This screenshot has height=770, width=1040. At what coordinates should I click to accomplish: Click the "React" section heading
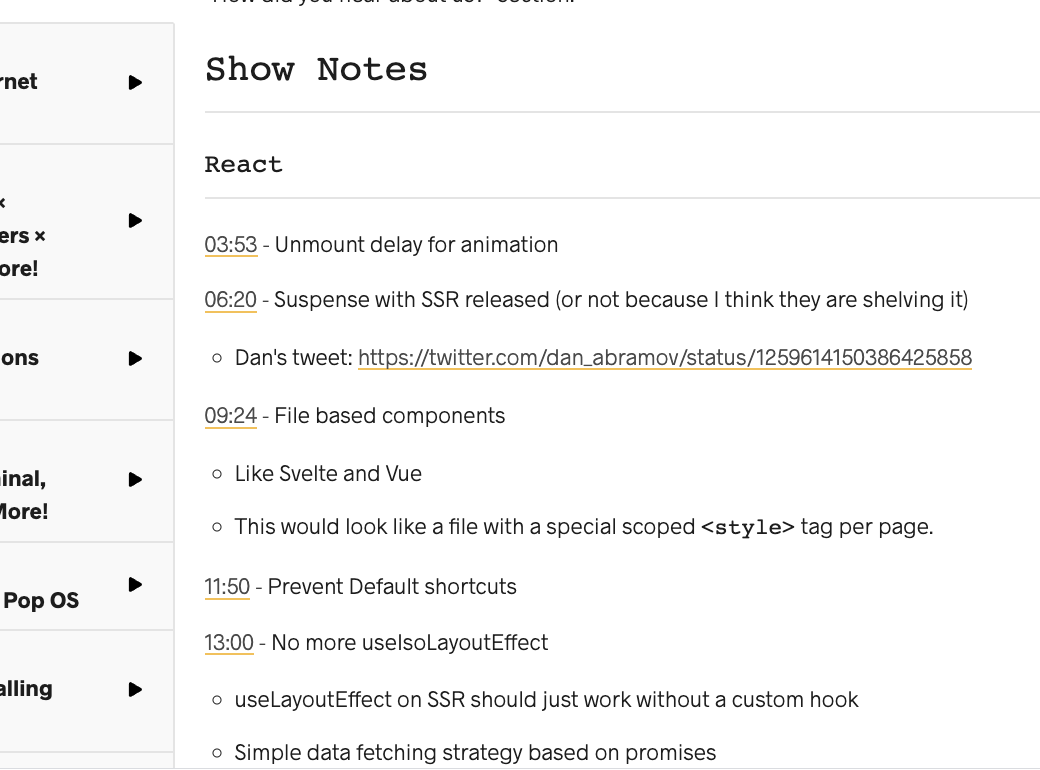pos(243,163)
